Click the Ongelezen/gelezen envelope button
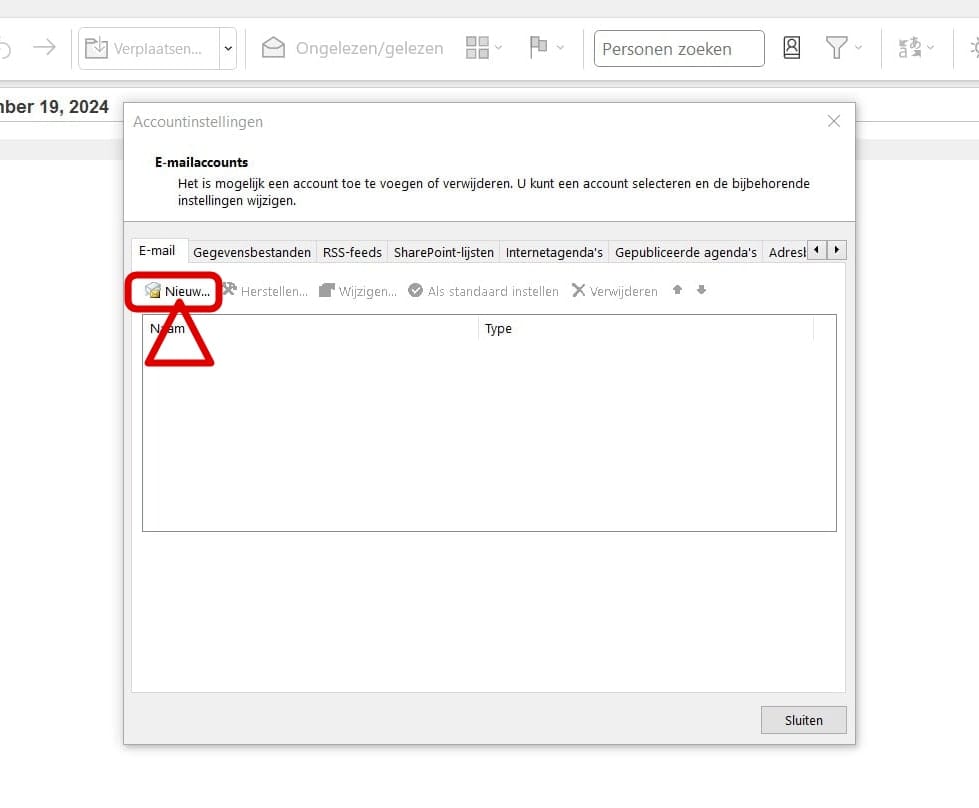The height and width of the screenshot is (808, 979). (352, 48)
